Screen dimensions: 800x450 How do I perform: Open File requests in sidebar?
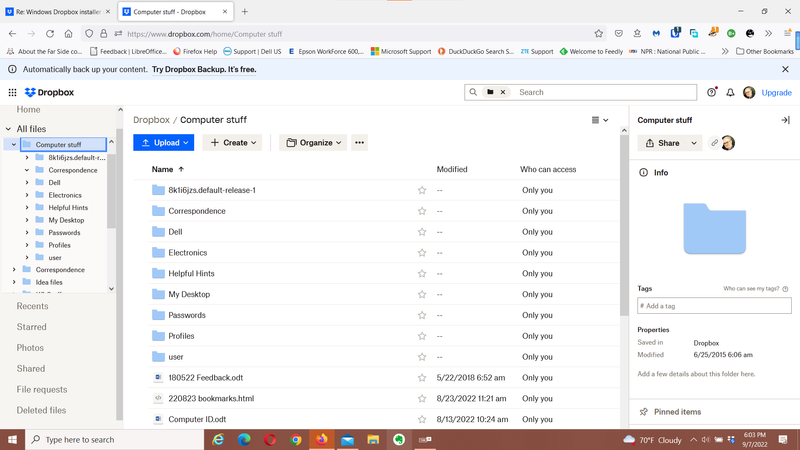(42, 390)
